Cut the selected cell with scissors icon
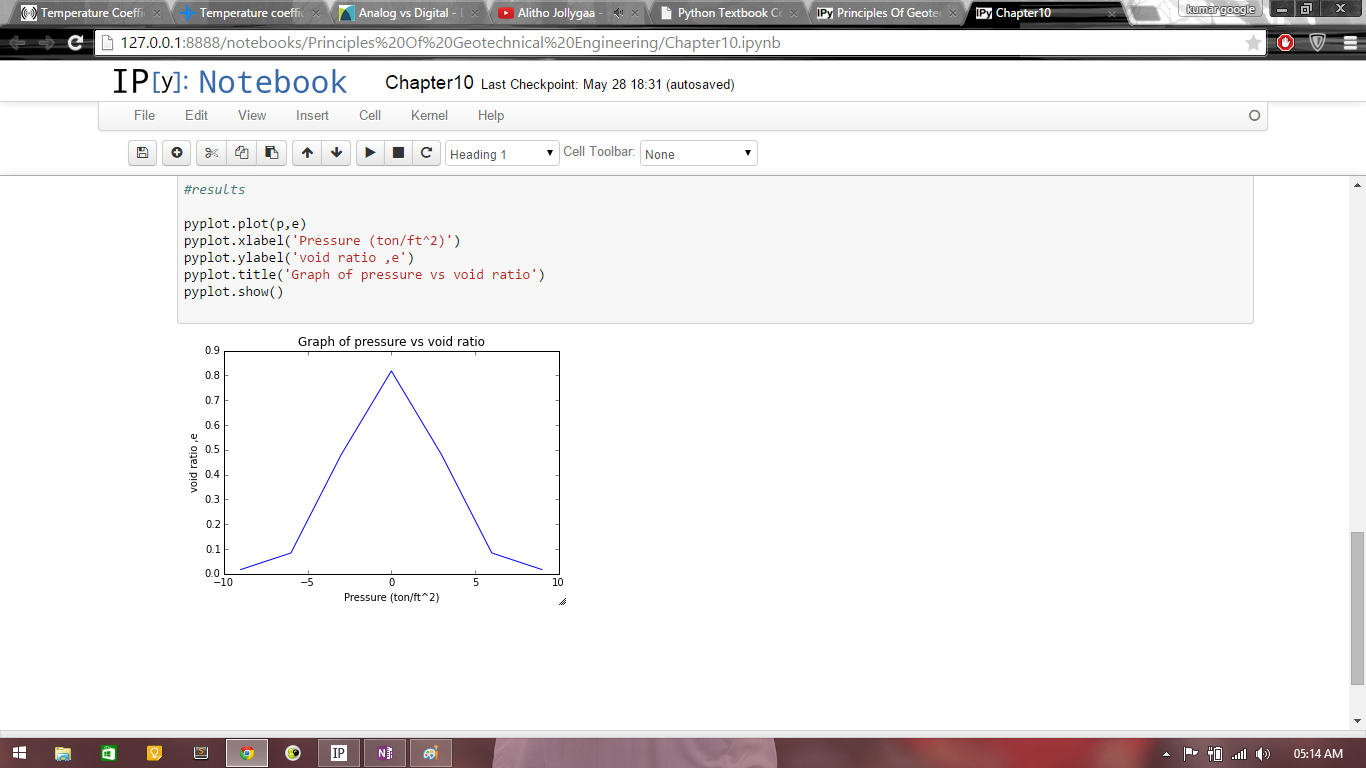This screenshot has height=768, width=1366. pos(211,153)
